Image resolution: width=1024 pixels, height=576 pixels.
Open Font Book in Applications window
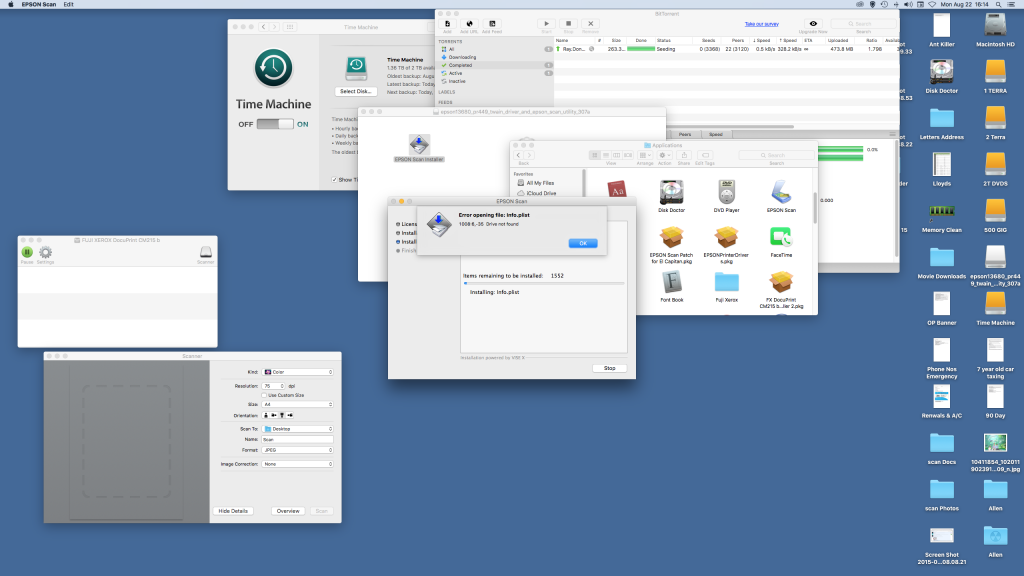(671, 283)
